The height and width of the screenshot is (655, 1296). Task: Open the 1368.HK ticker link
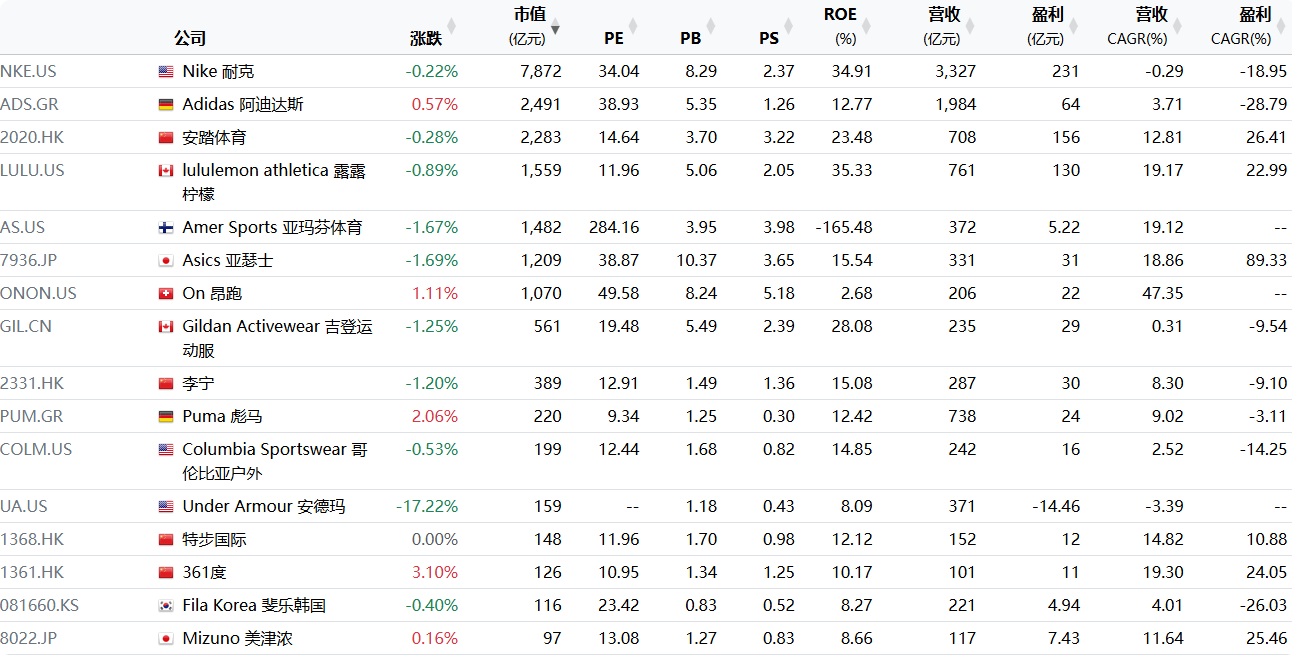pos(32,540)
